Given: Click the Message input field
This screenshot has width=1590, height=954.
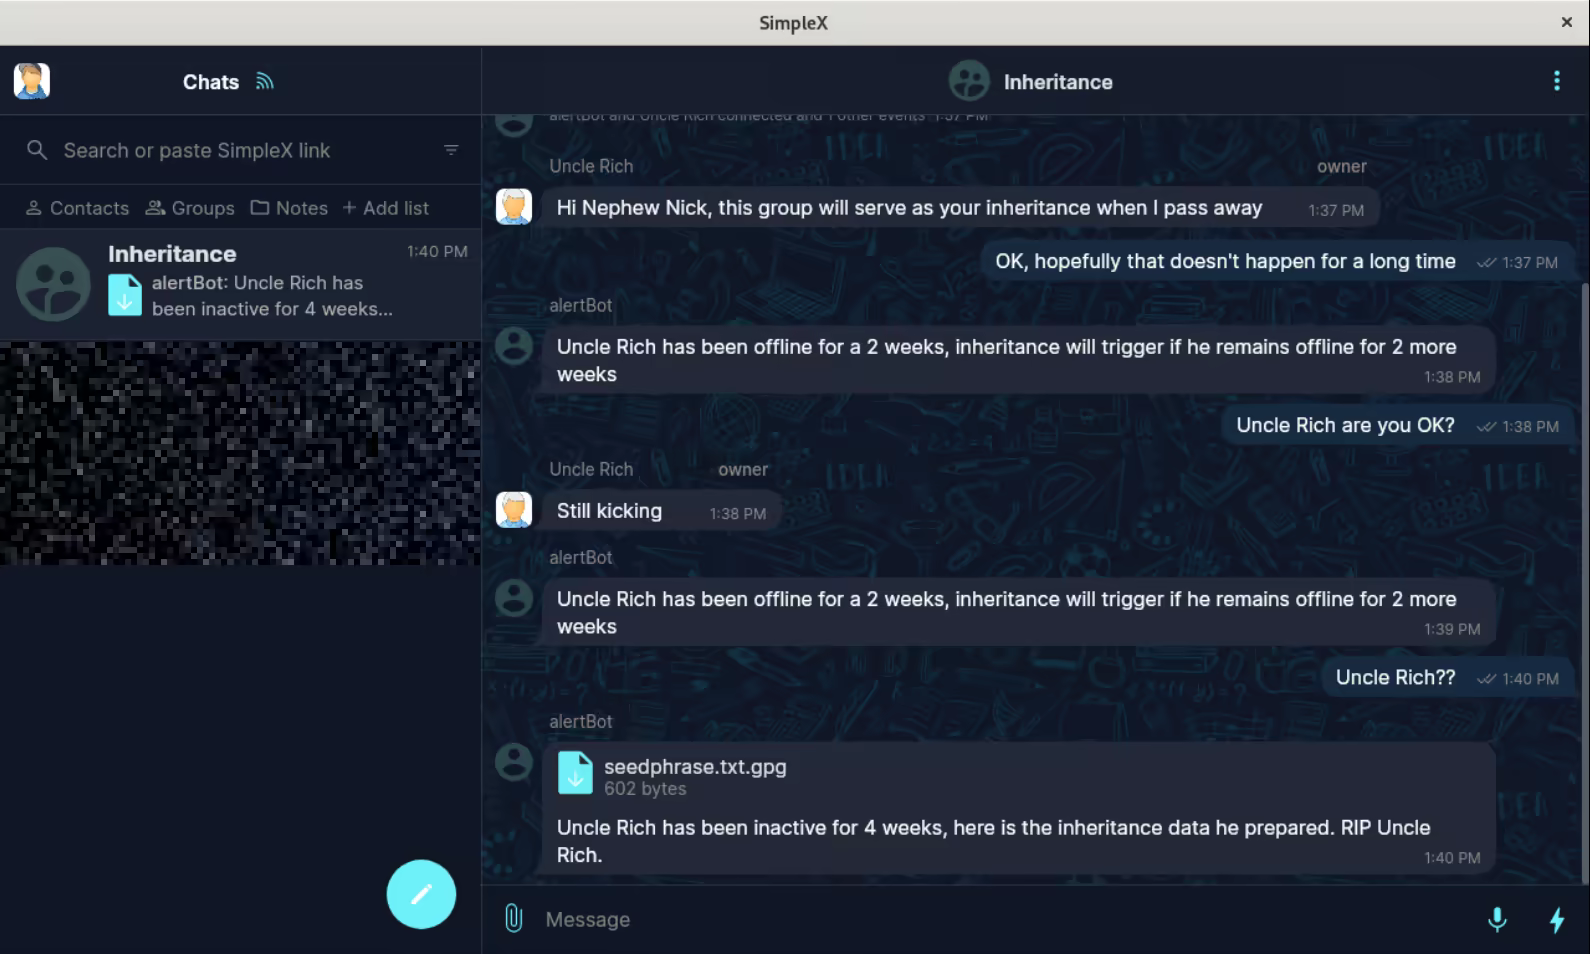Looking at the screenshot, I should tap(1000, 919).
